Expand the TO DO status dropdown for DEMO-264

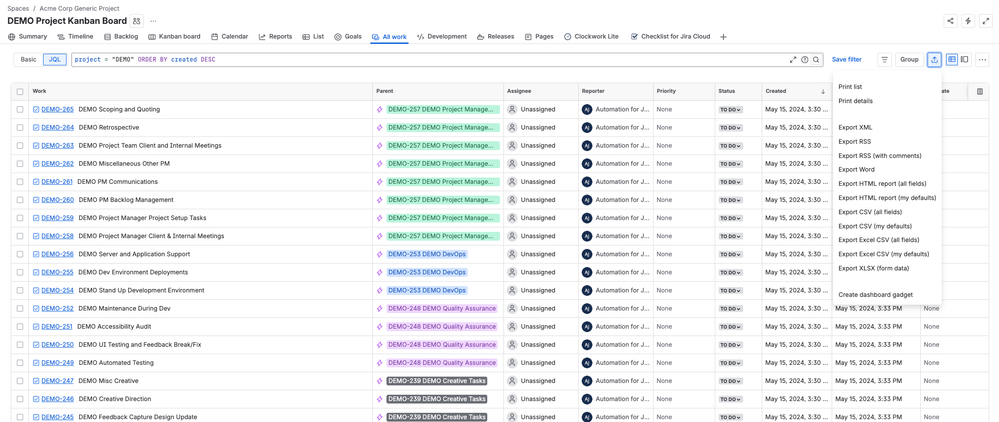point(730,128)
